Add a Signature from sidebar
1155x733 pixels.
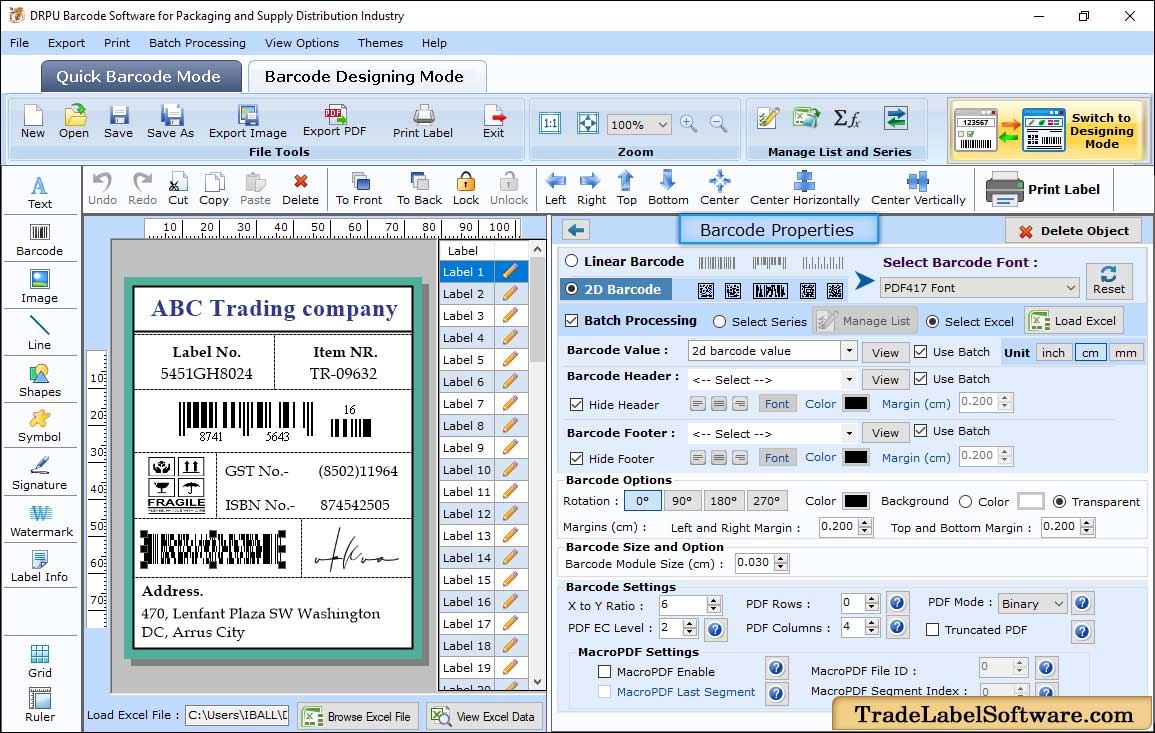click(40, 474)
